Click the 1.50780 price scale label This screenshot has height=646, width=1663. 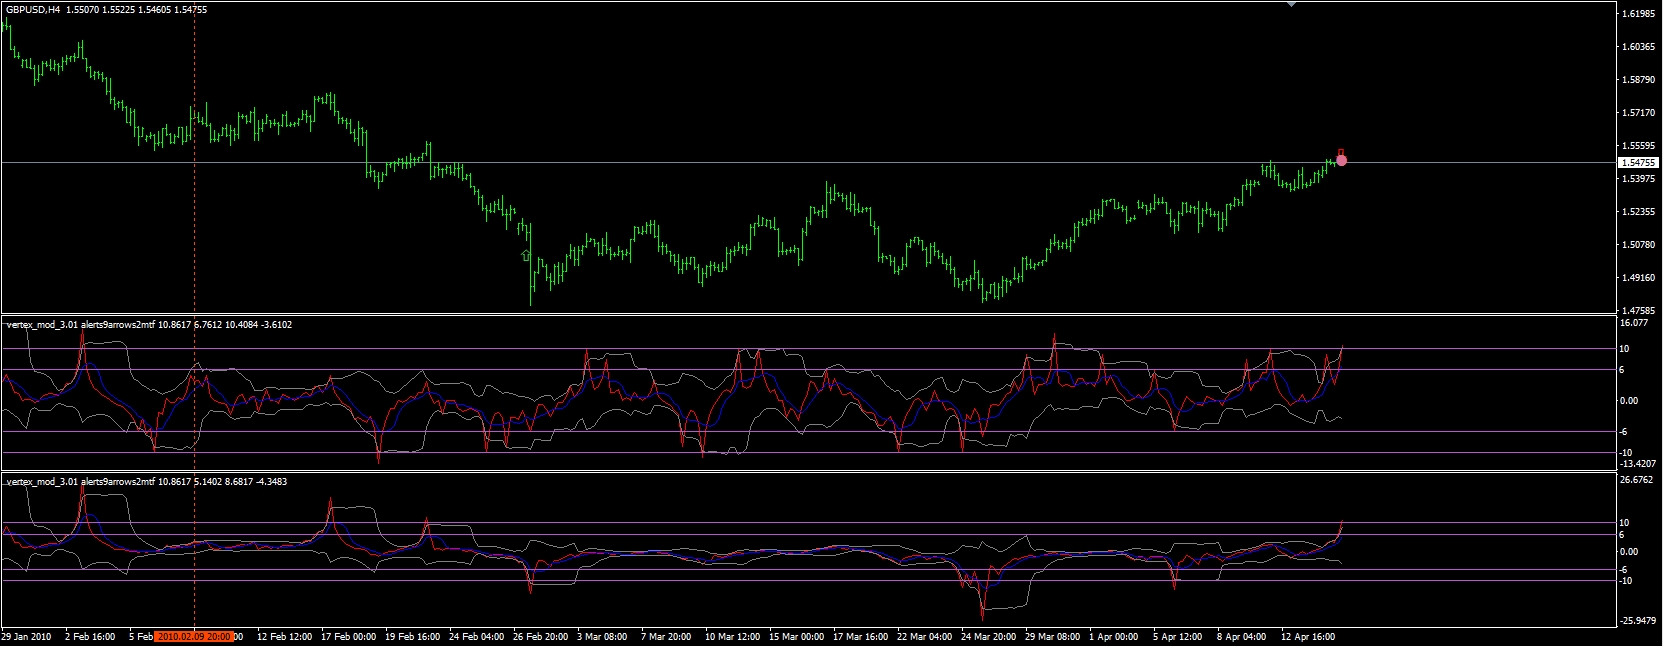coord(1637,245)
